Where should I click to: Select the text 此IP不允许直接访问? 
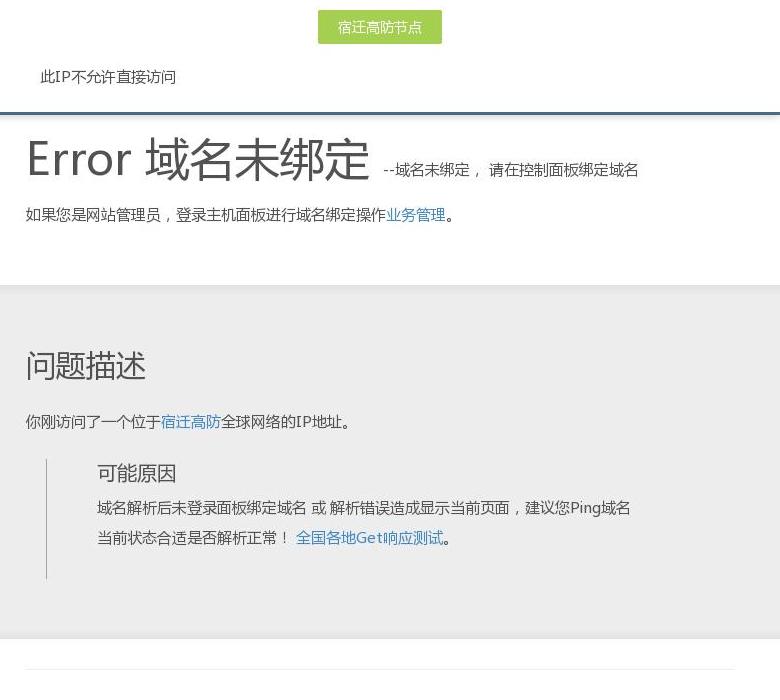click(108, 77)
